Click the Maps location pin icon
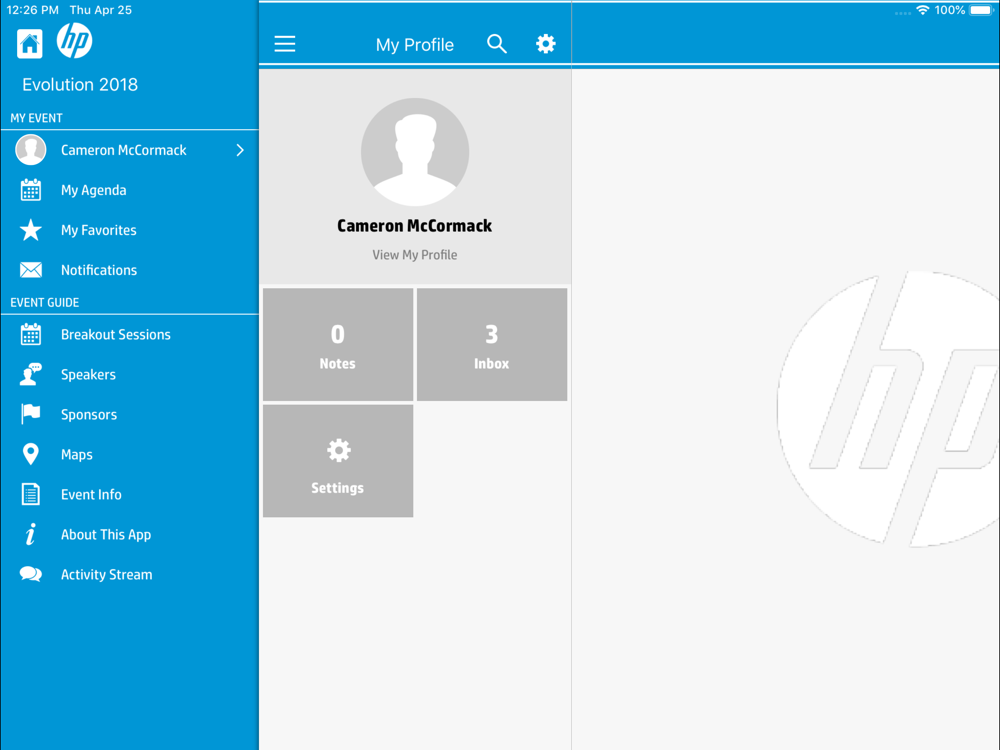The image size is (1000, 750). coord(31,454)
